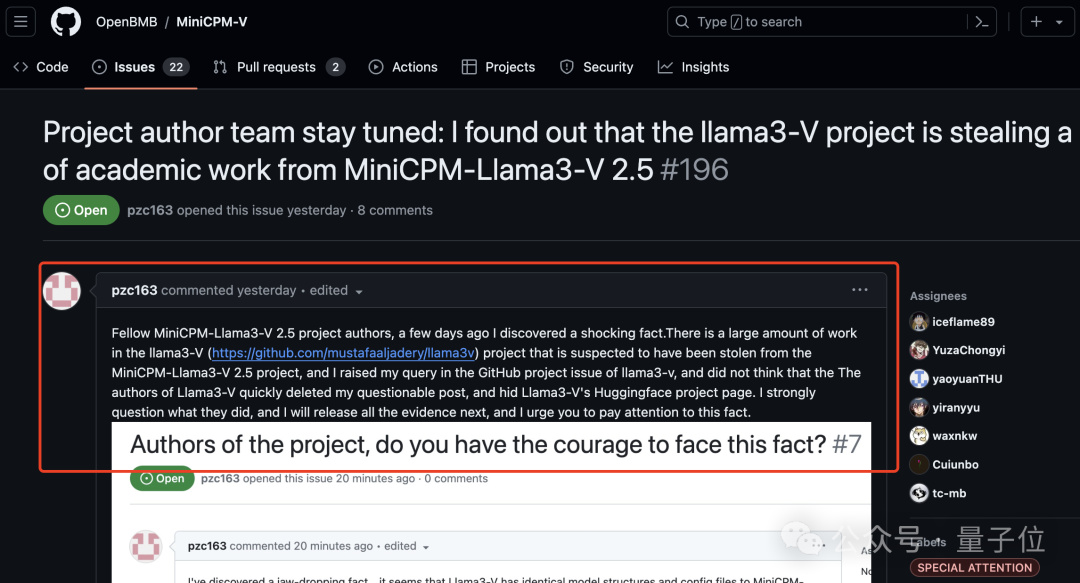This screenshot has height=583, width=1080.
Task: Select the Security tab
Action: 596,67
